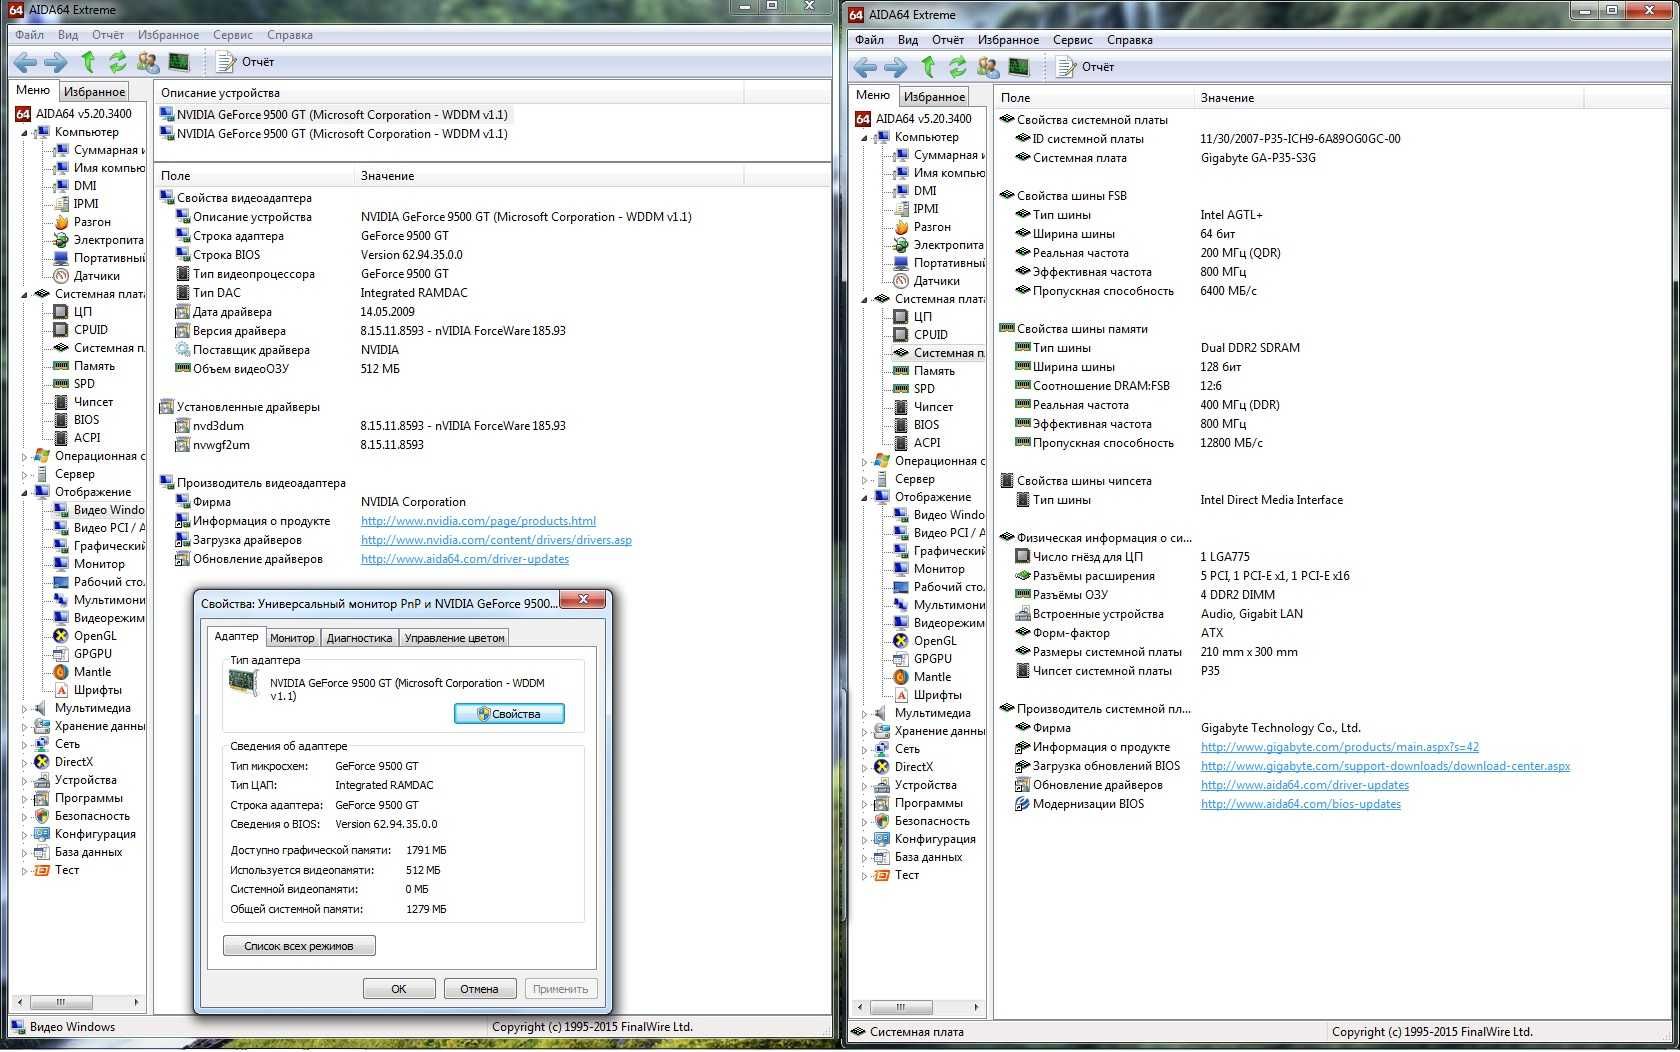The height and width of the screenshot is (1052, 1680).
Task: Select SPD in right window tree
Action: click(924, 389)
